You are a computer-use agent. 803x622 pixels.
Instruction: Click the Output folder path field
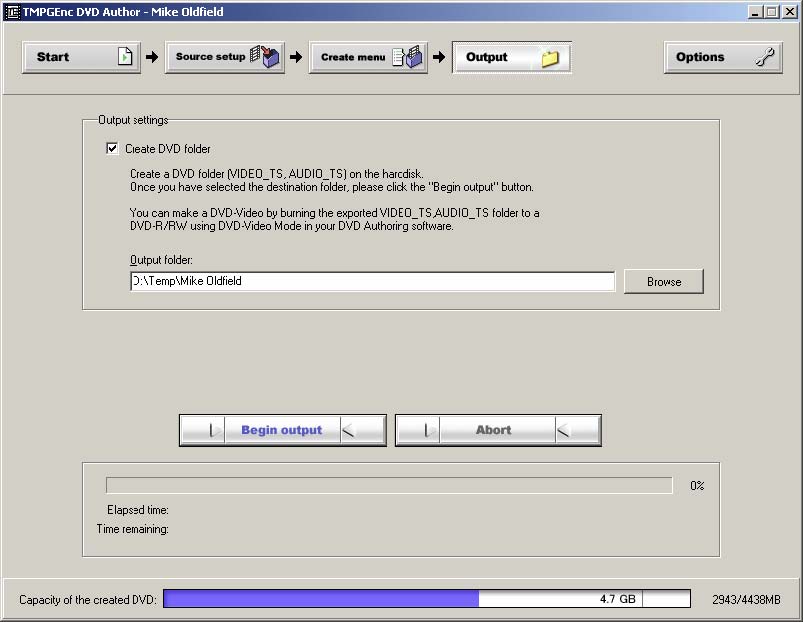[x=372, y=281]
